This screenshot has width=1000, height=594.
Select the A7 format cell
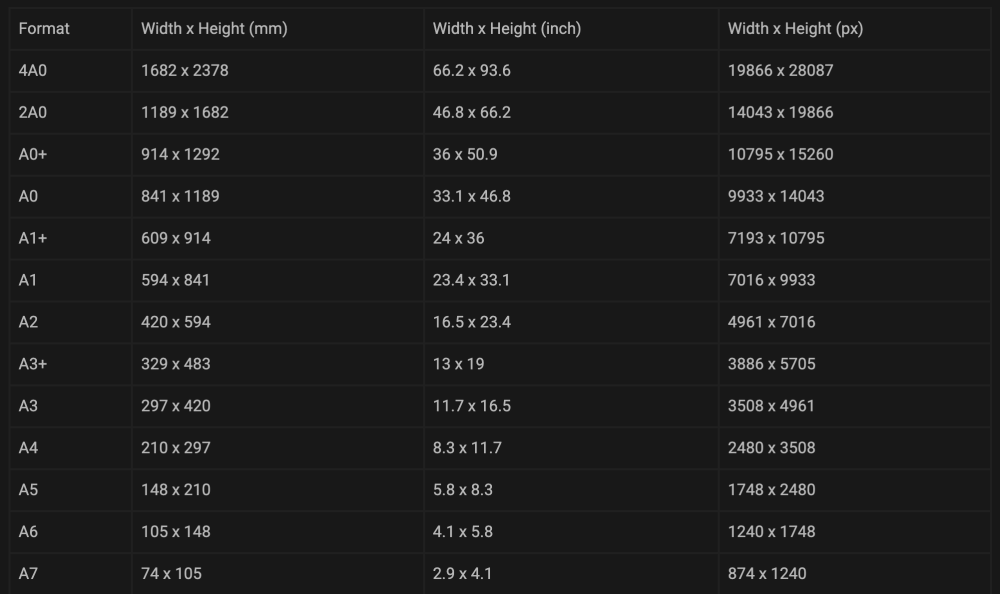[x=28, y=574]
